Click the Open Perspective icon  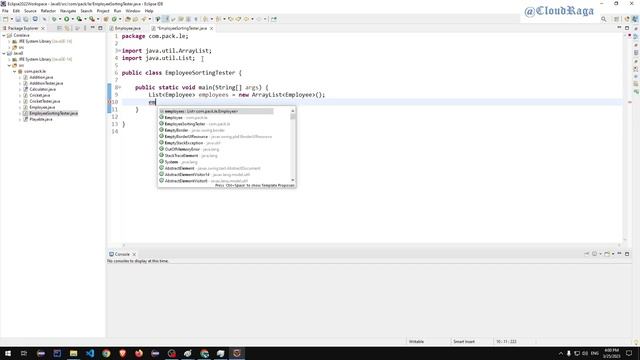[x=617, y=19]
